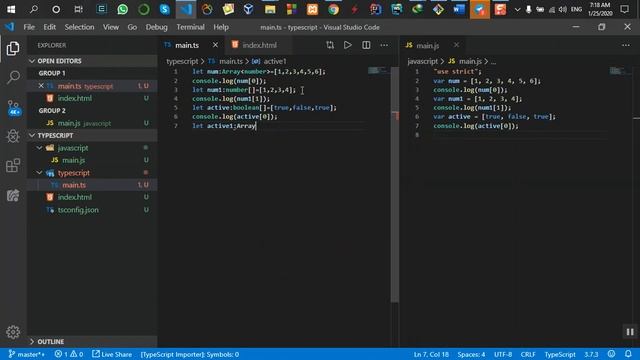
Task: Open More Actions in right editor group
Action: pos(626,45)
